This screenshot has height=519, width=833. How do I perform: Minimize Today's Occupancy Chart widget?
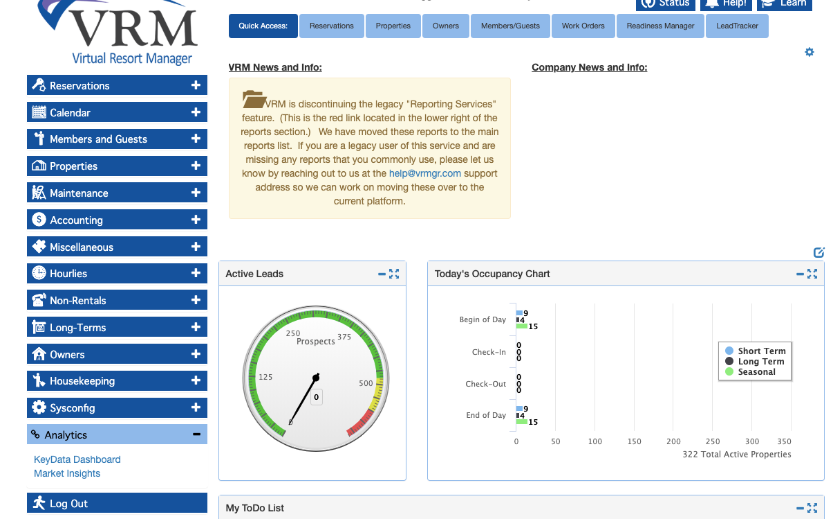pyautogui.click(x=800, y=274)
